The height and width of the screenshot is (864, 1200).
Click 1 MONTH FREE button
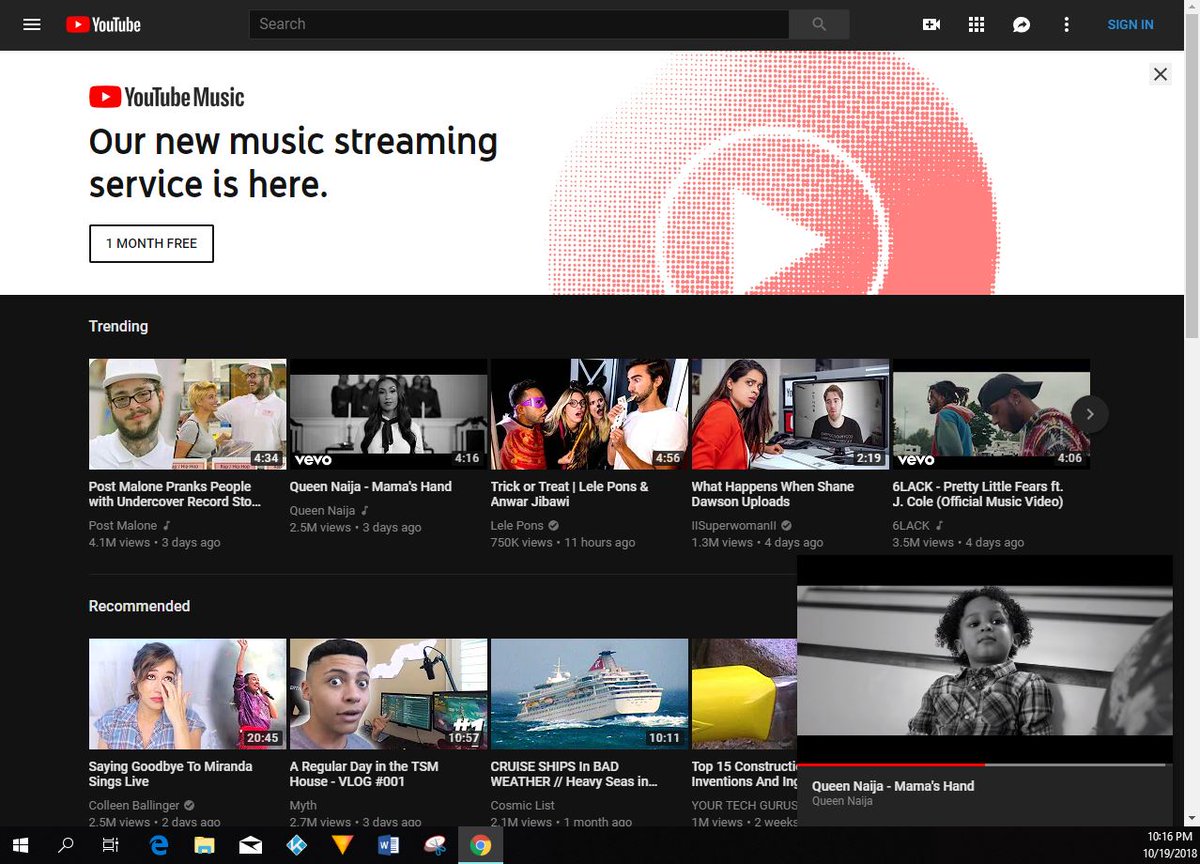click(151, 243)
